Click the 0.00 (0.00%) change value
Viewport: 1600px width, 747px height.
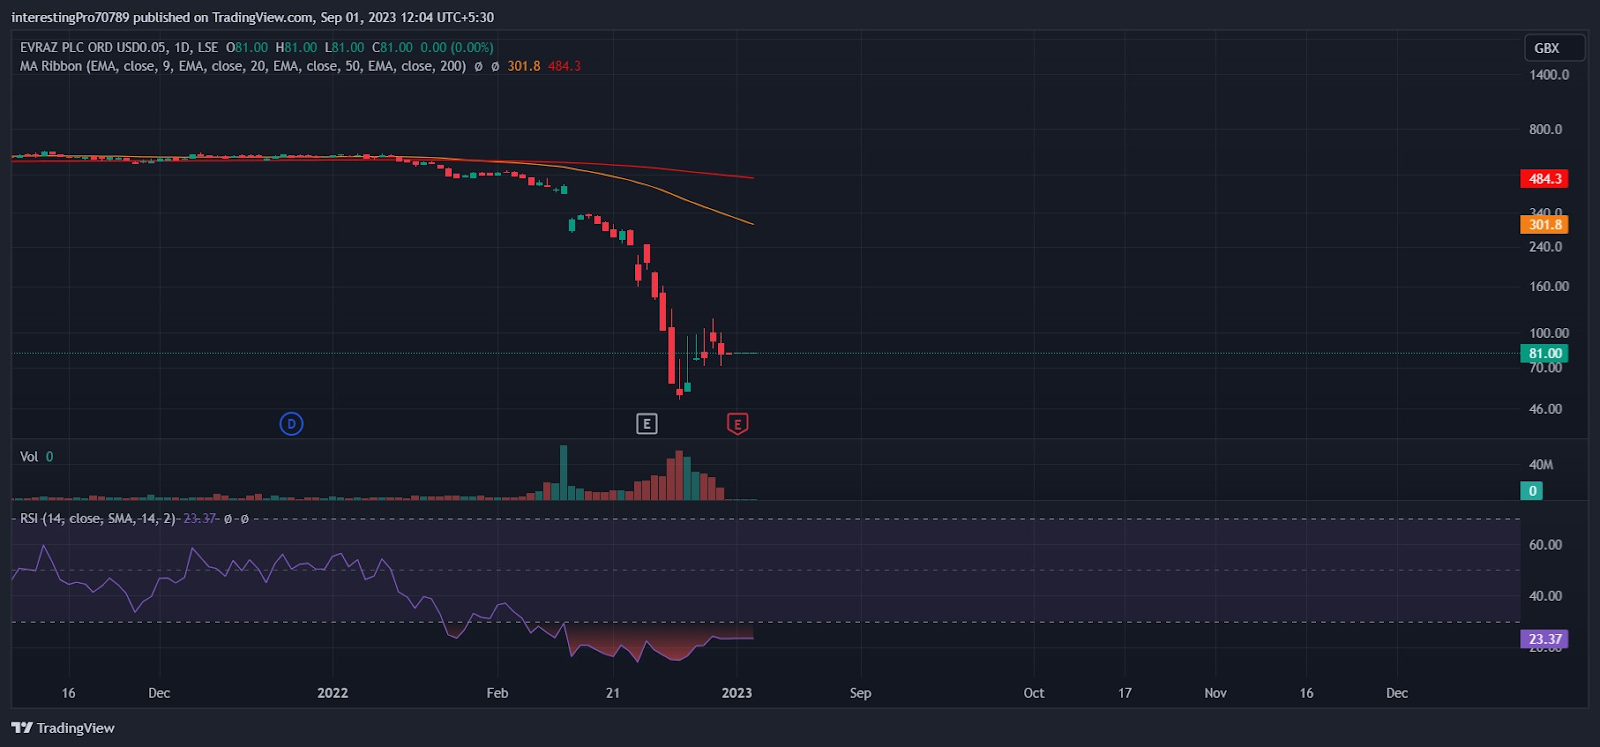point(457,47)
